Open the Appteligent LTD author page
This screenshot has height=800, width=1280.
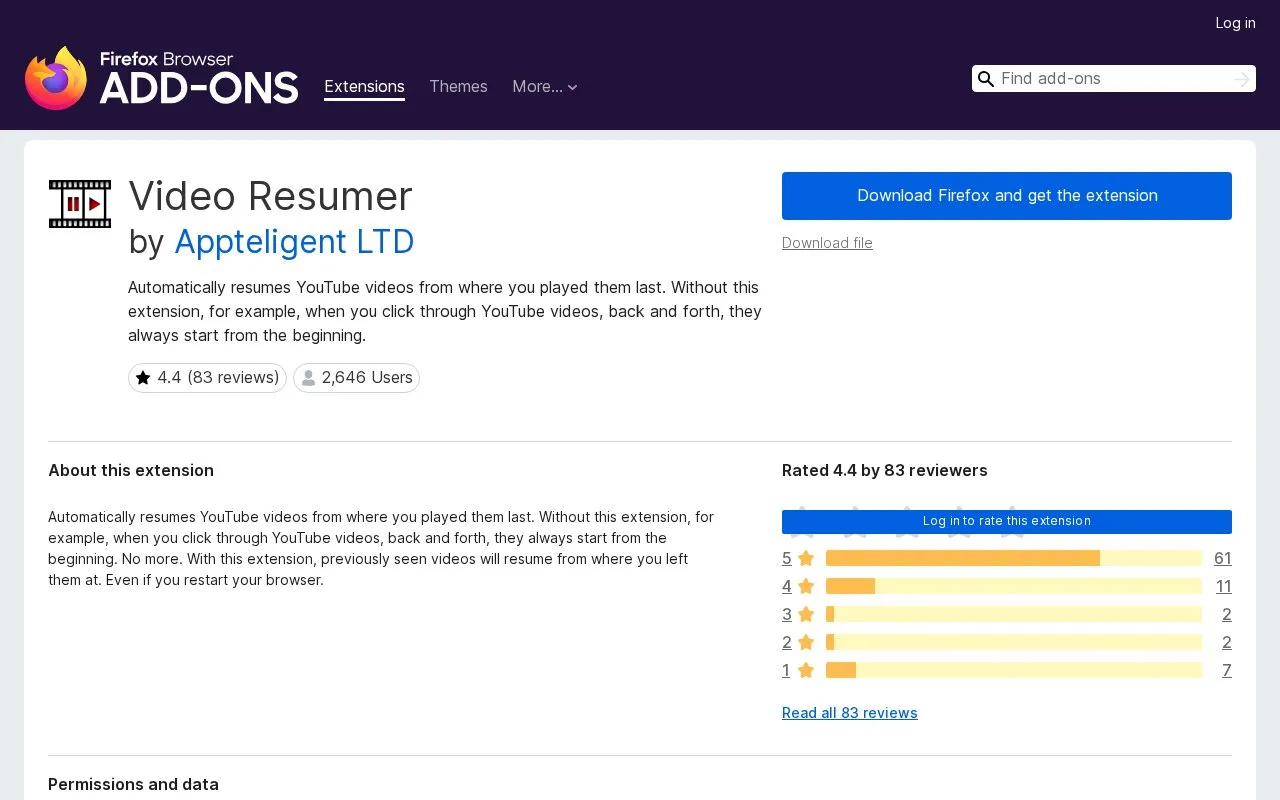pyautogui.click(x=294, y=242)
